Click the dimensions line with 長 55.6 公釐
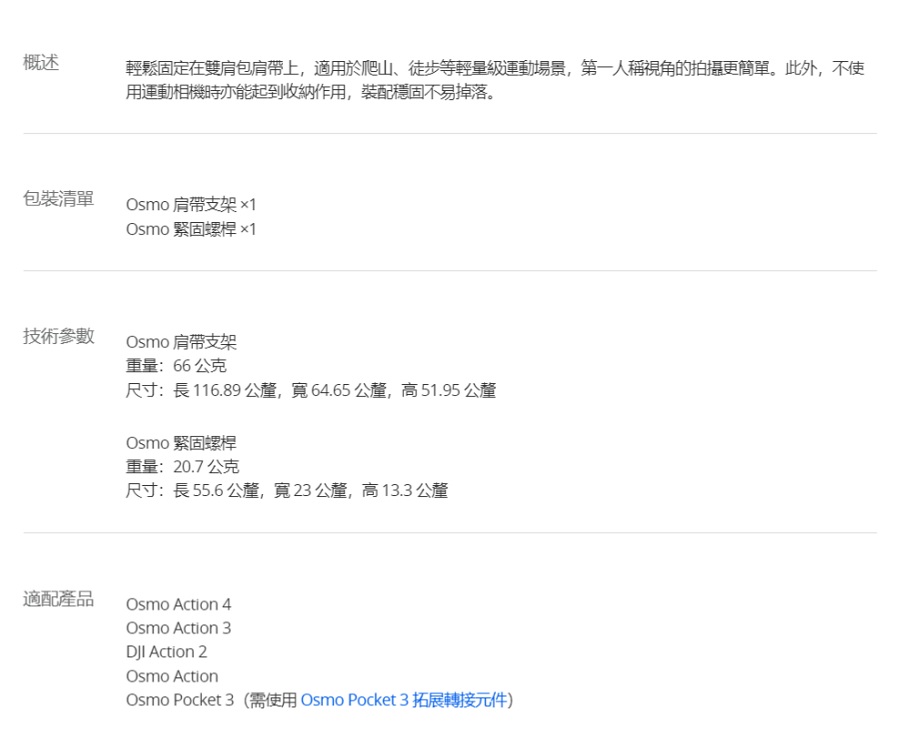This screenshot has height=740, width=900. [x=286, y=491]
